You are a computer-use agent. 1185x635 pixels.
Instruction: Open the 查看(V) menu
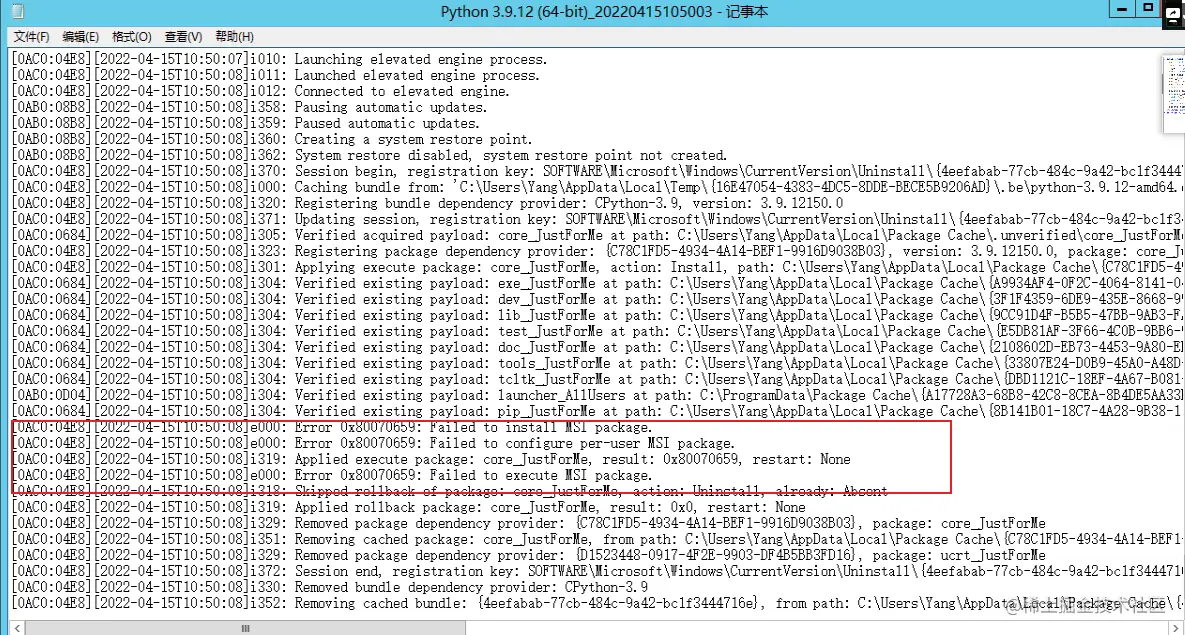pos(182,36)
